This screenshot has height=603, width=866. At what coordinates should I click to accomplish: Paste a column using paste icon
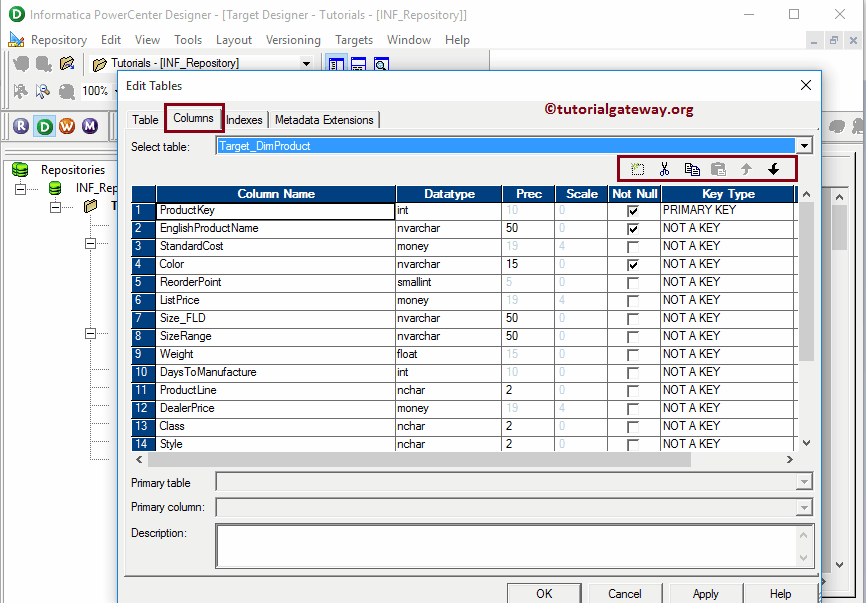[x=718, y=168]
